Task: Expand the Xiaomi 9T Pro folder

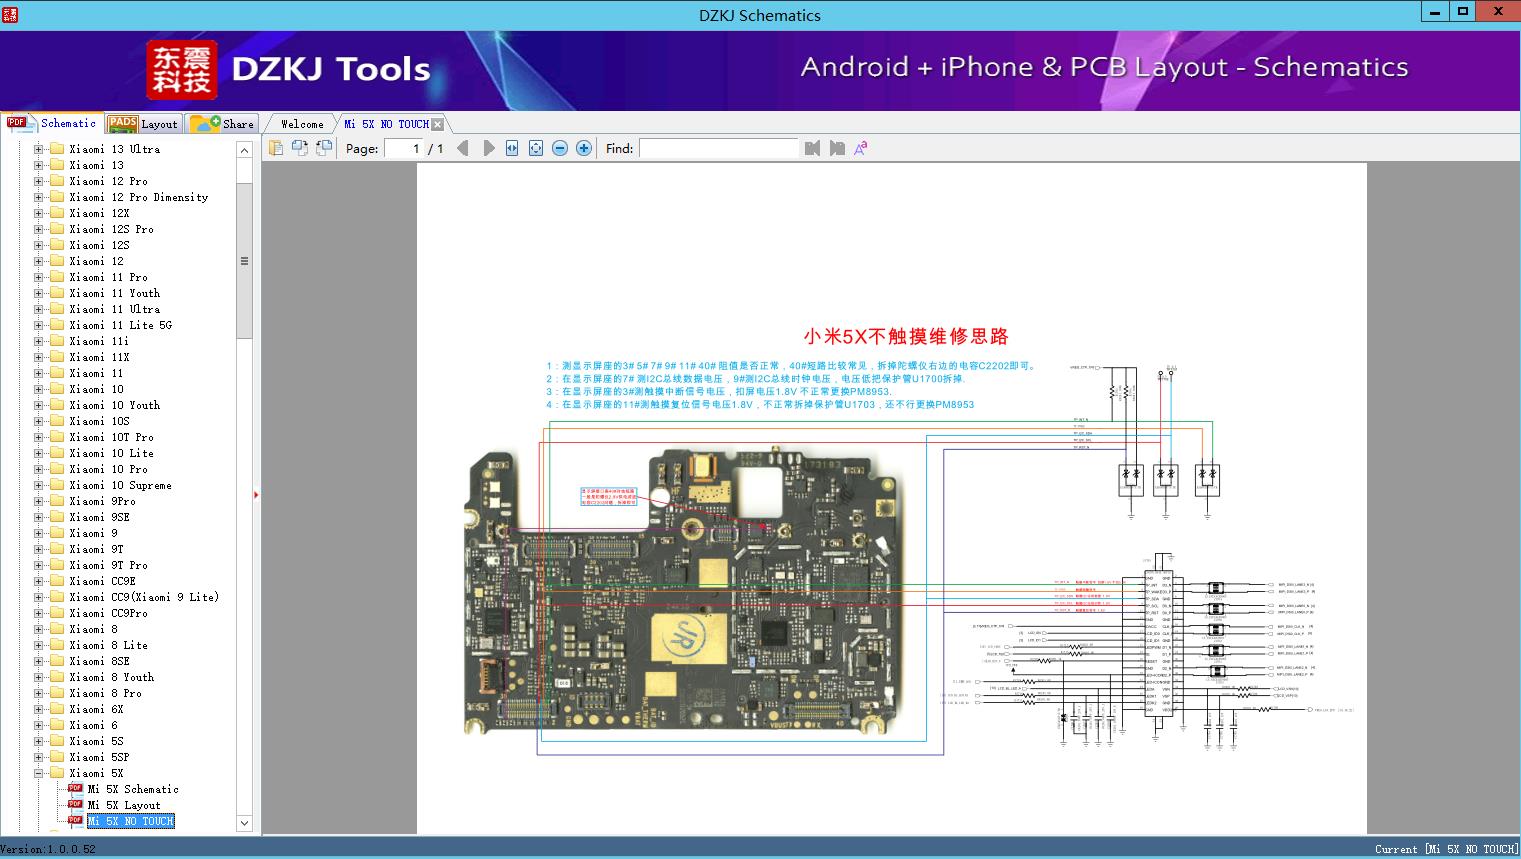Action: [x=38, y=565]
